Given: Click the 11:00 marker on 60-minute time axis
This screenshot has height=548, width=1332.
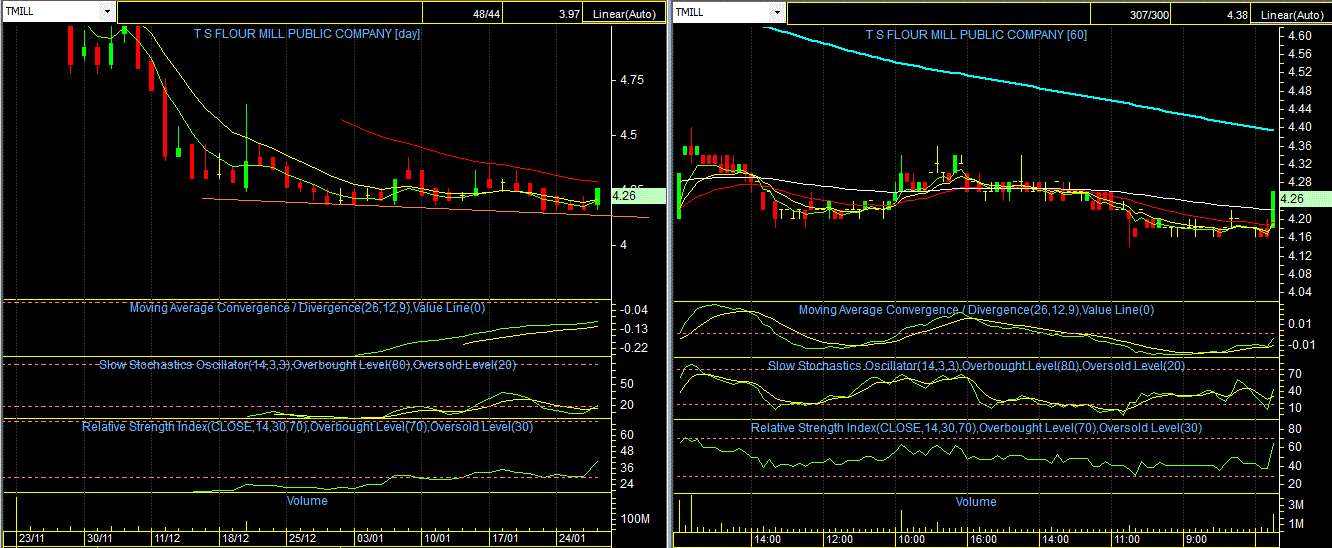Looking at the screenshot, I should pyautogui.click(x=1127, y=538).
